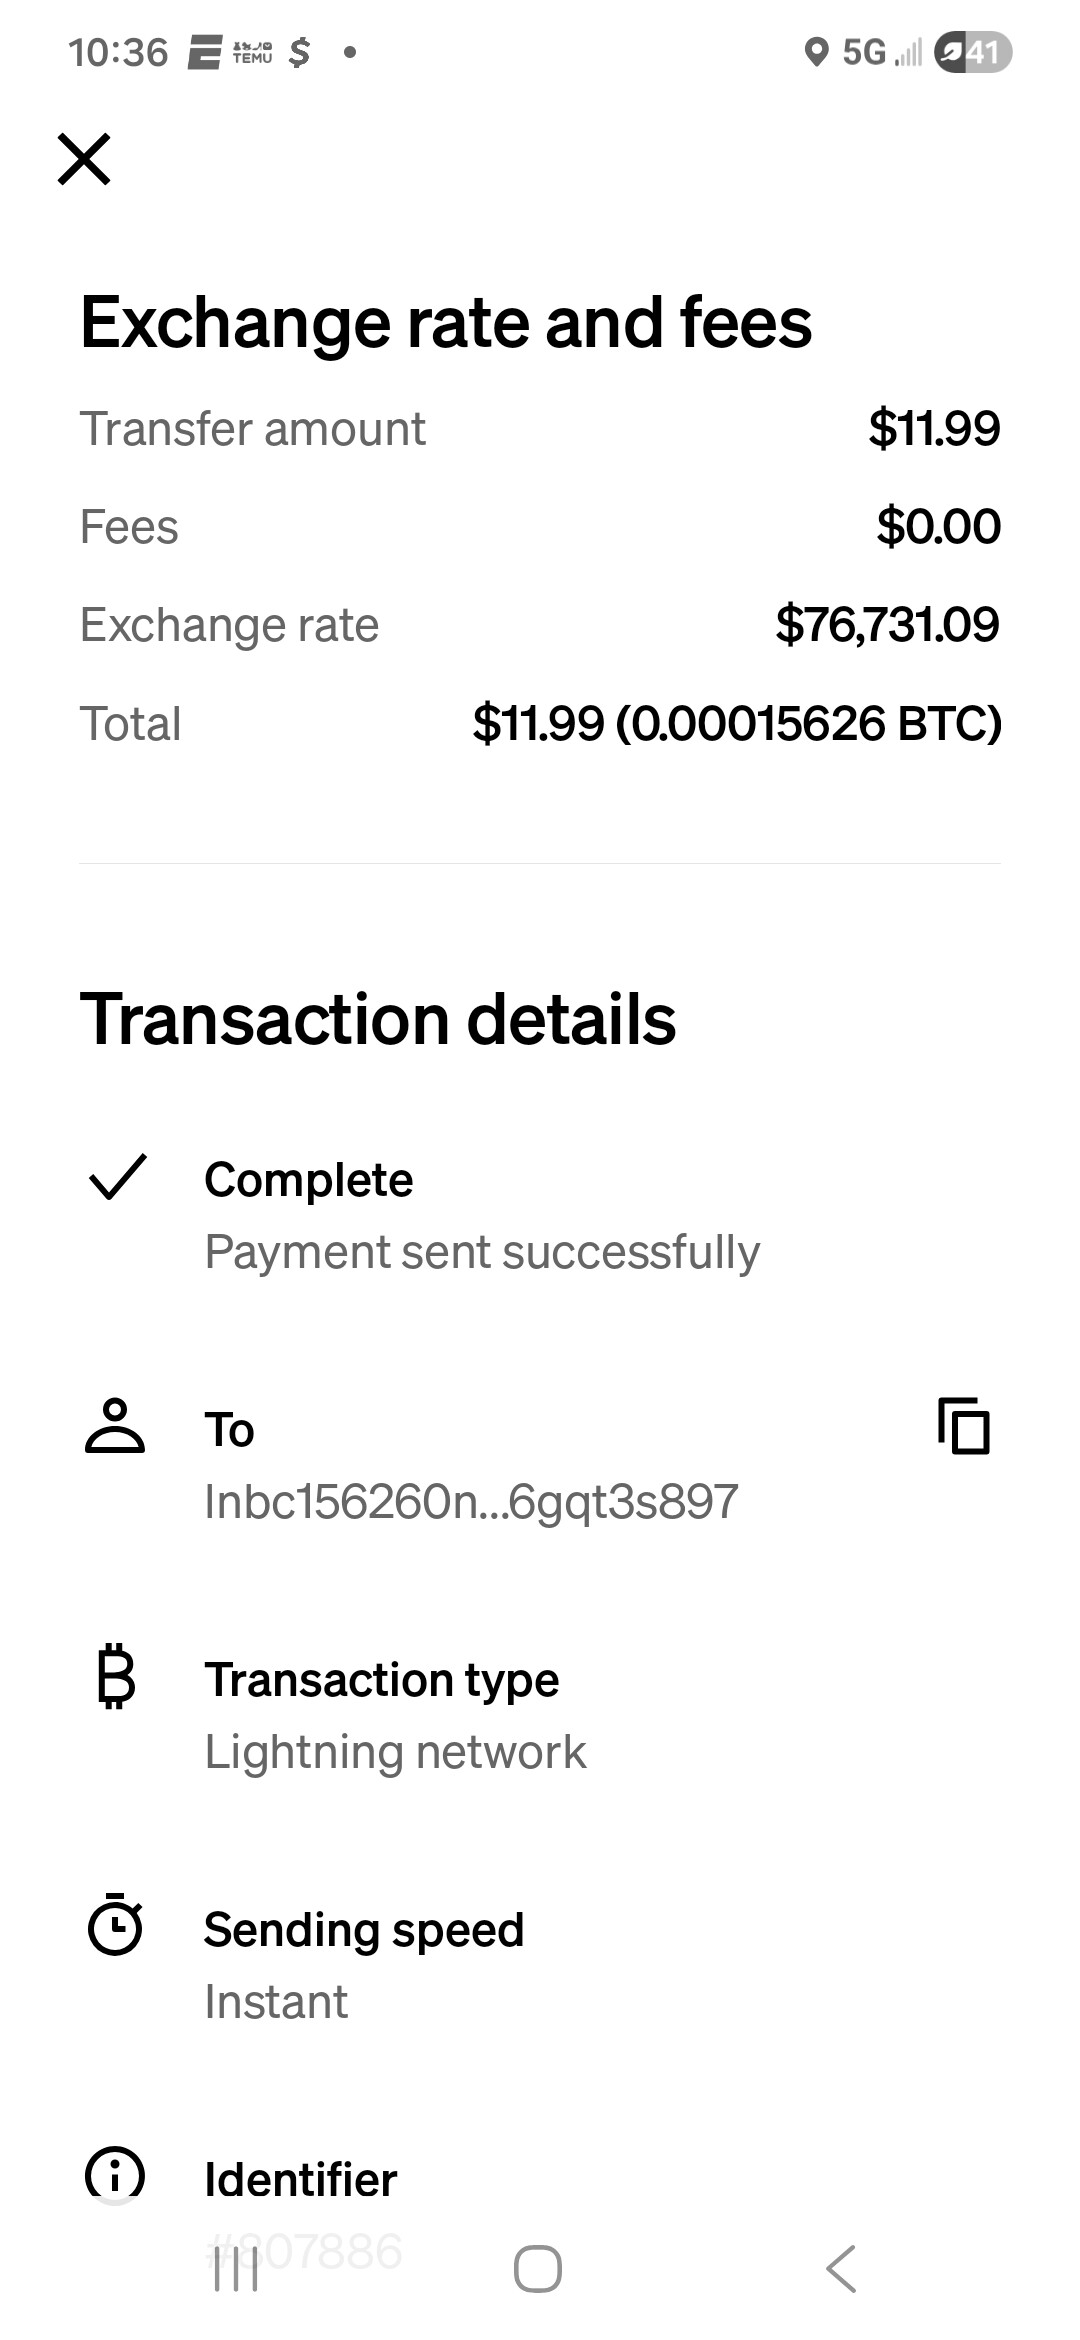This screenshot has width=1080, height=2340.
Task: Tap the truncated recipient address text
Action: 471,1502
